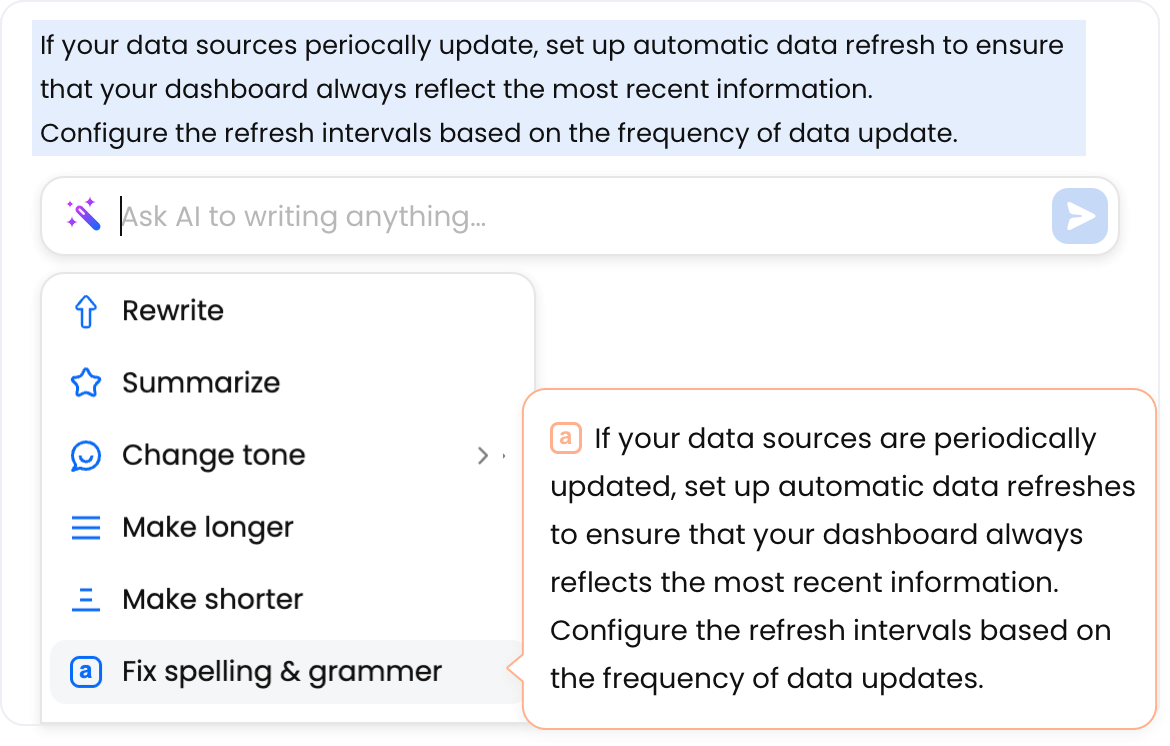Click the Summarize star icon

[87, 382]
